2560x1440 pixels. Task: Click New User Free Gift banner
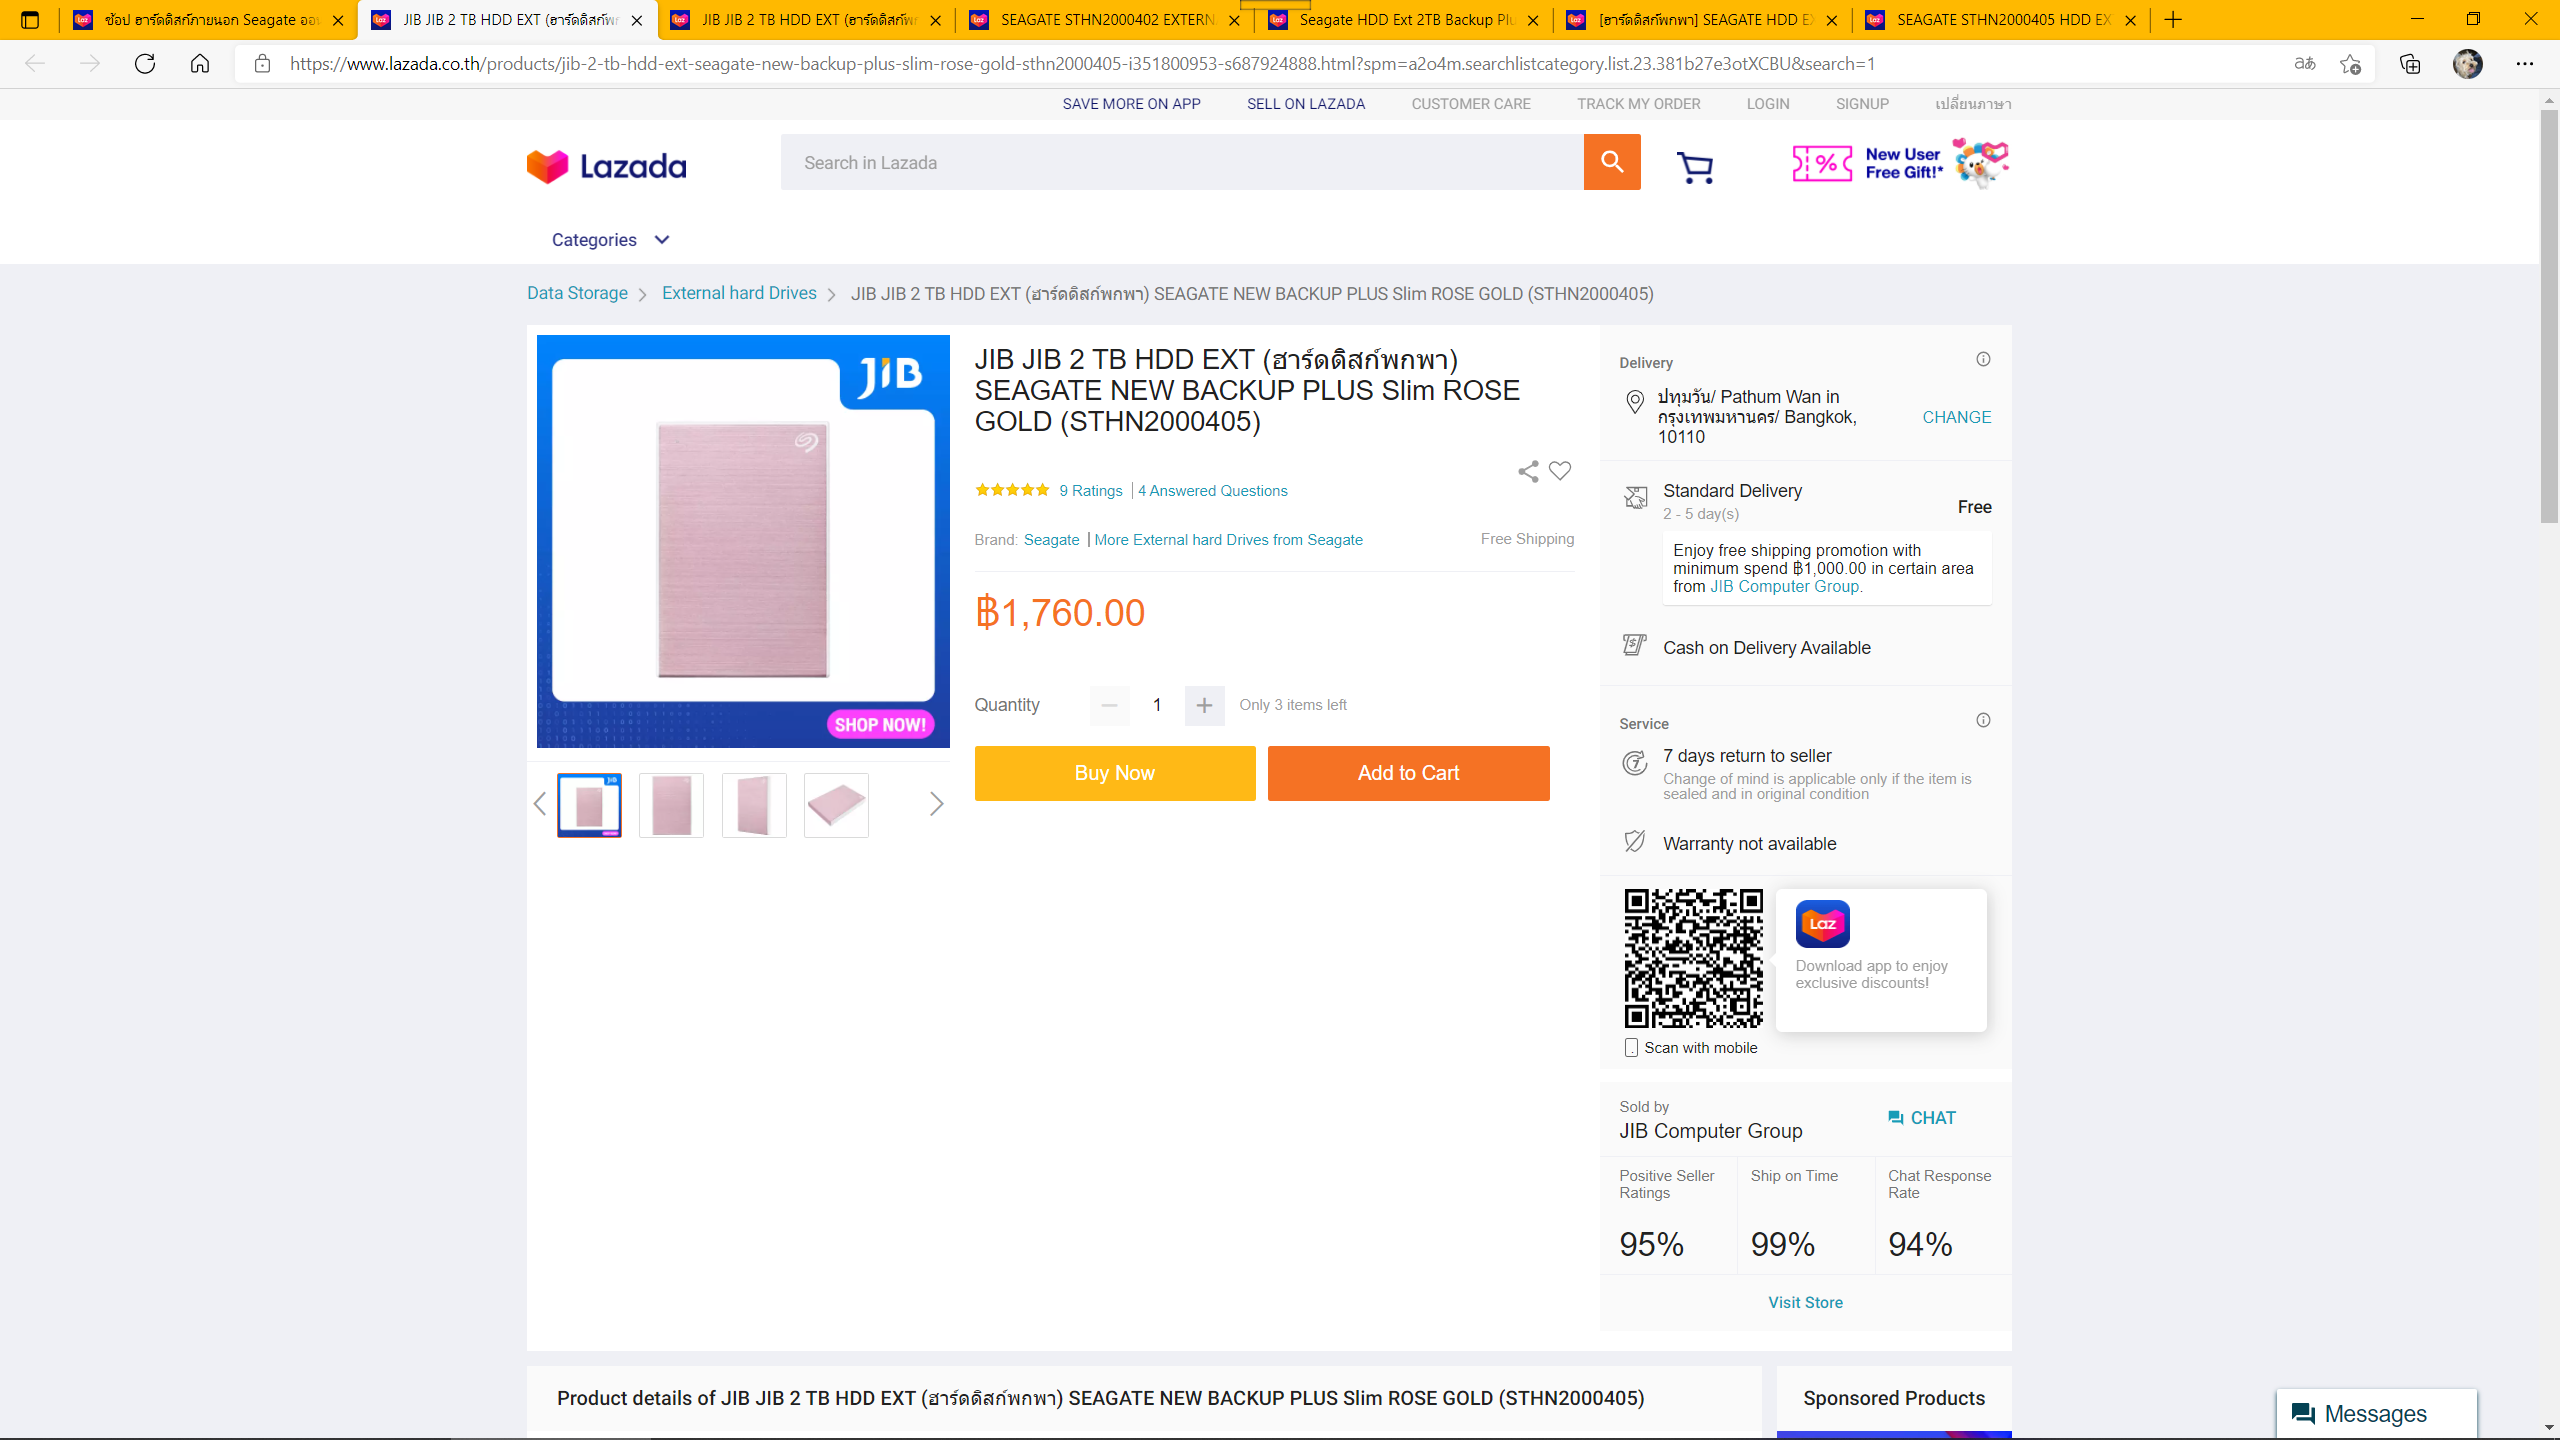(1900, 163)
